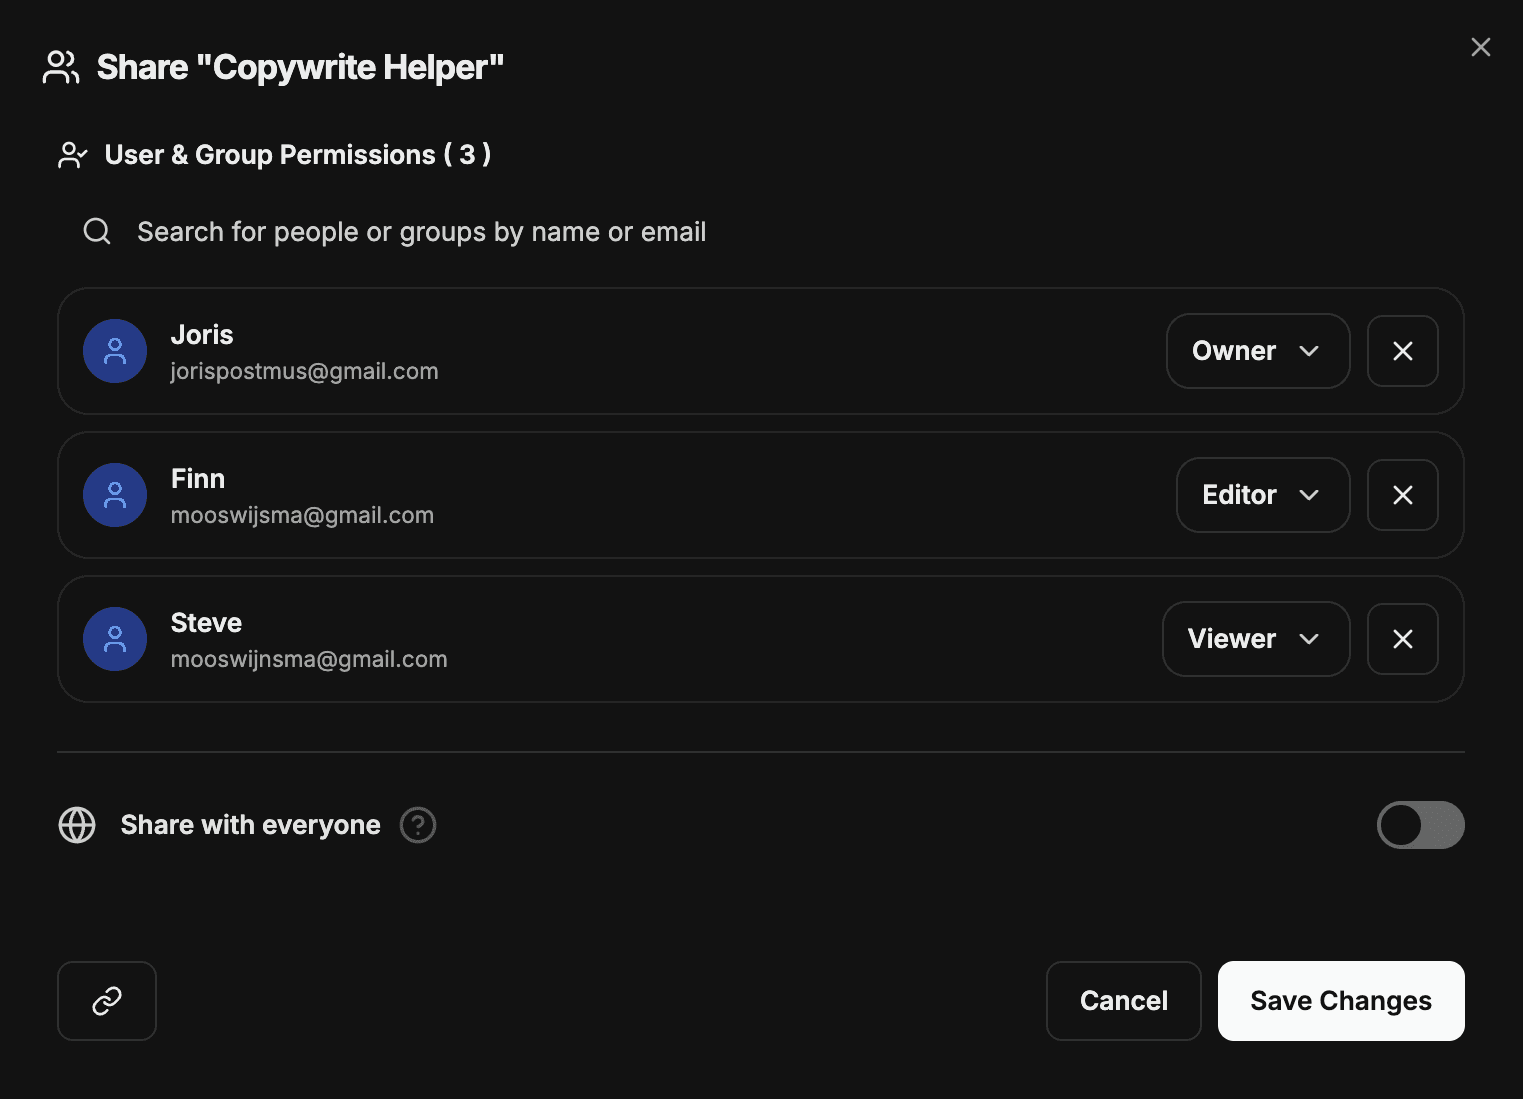Click Steve's avatar icon
1523x1099 pixels.
pos(115,639)
